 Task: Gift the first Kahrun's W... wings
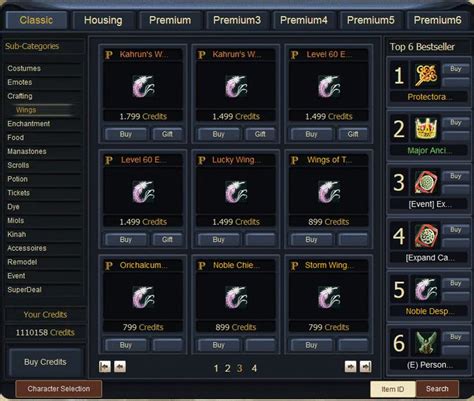pos(167,134)
